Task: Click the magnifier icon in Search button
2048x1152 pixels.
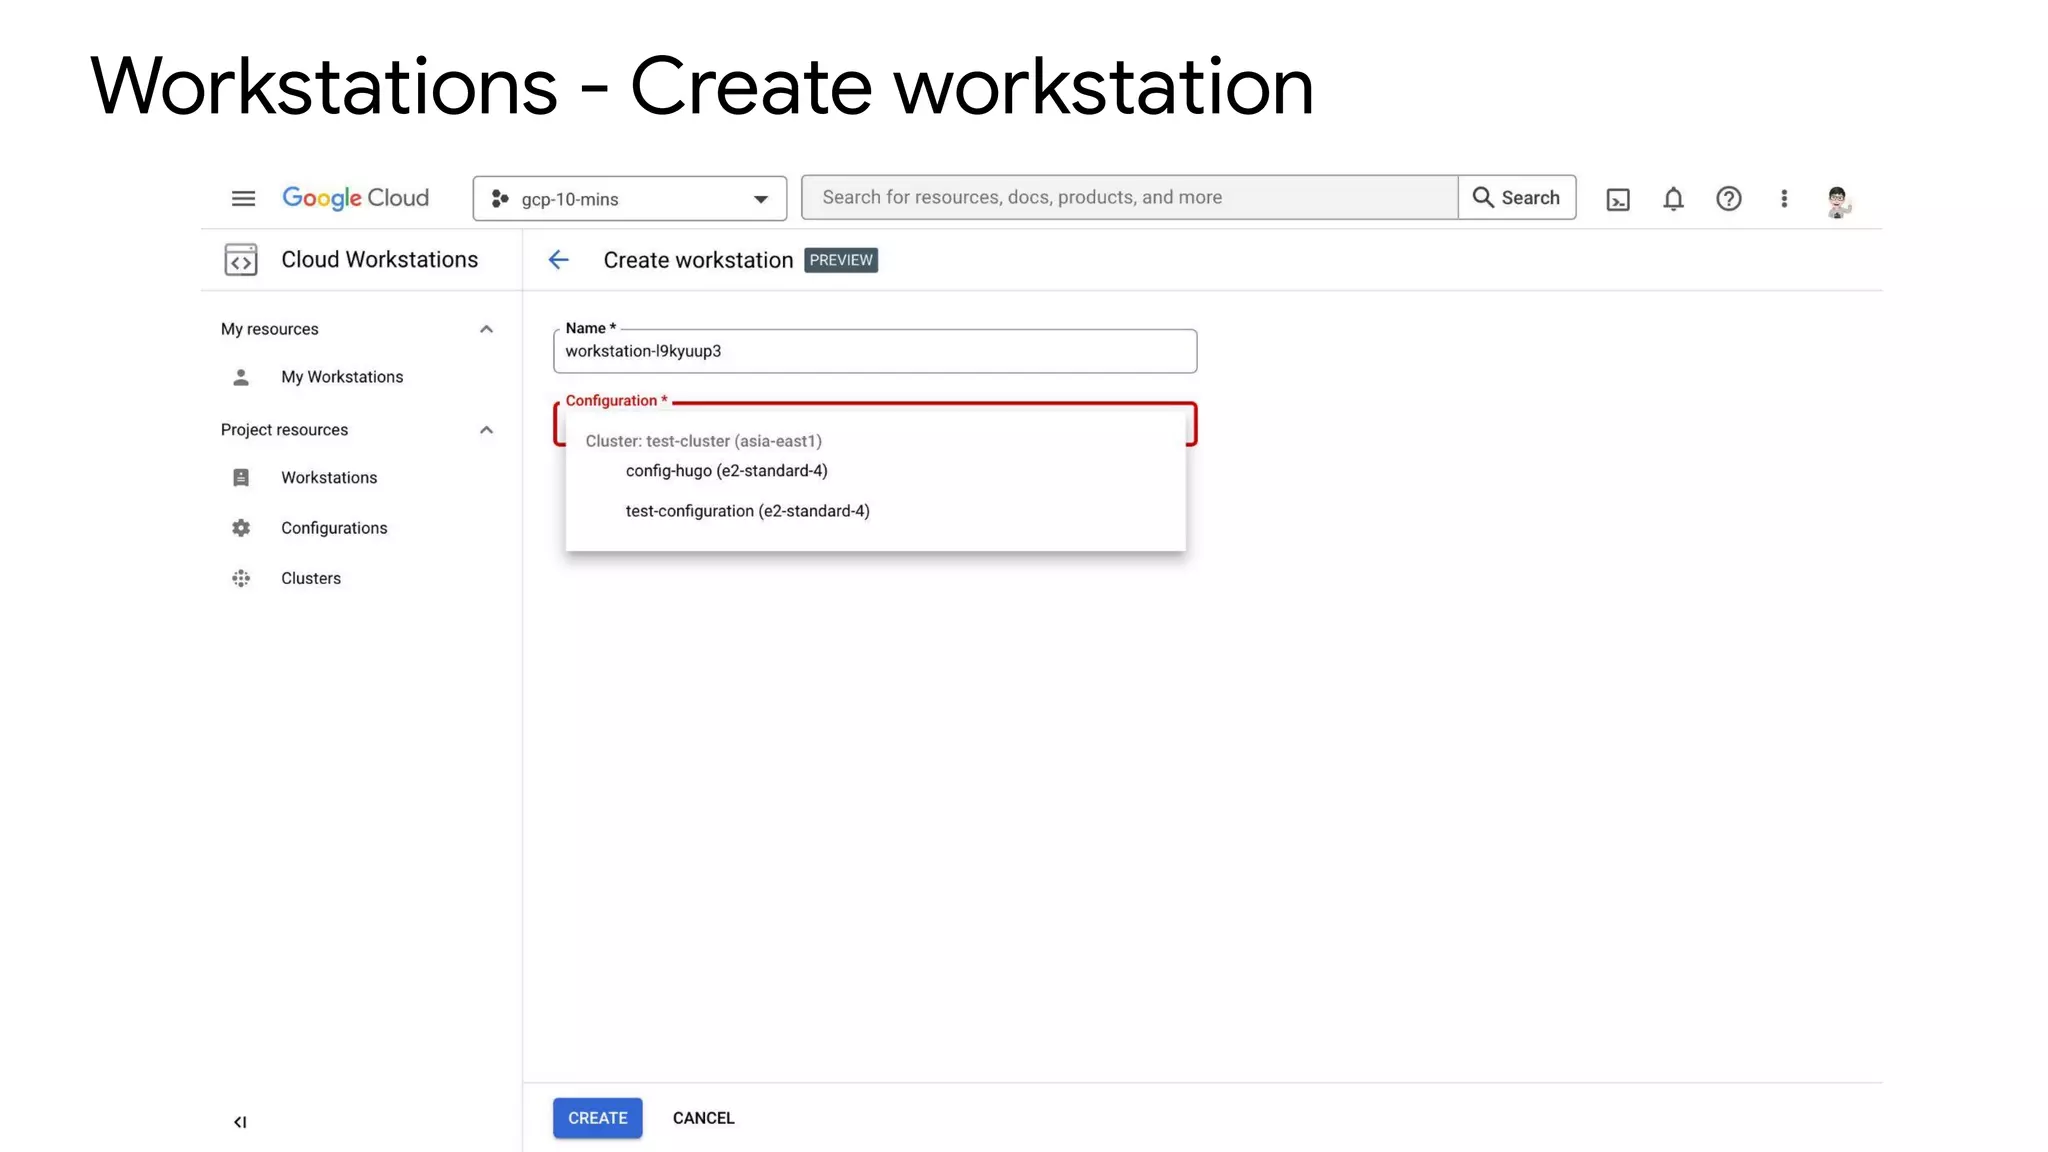Action: (1483, 197)
